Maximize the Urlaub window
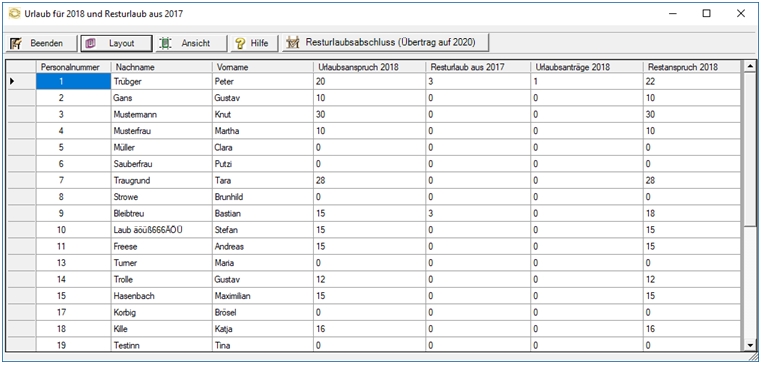761x366 pixels. (x=707, y=14)
